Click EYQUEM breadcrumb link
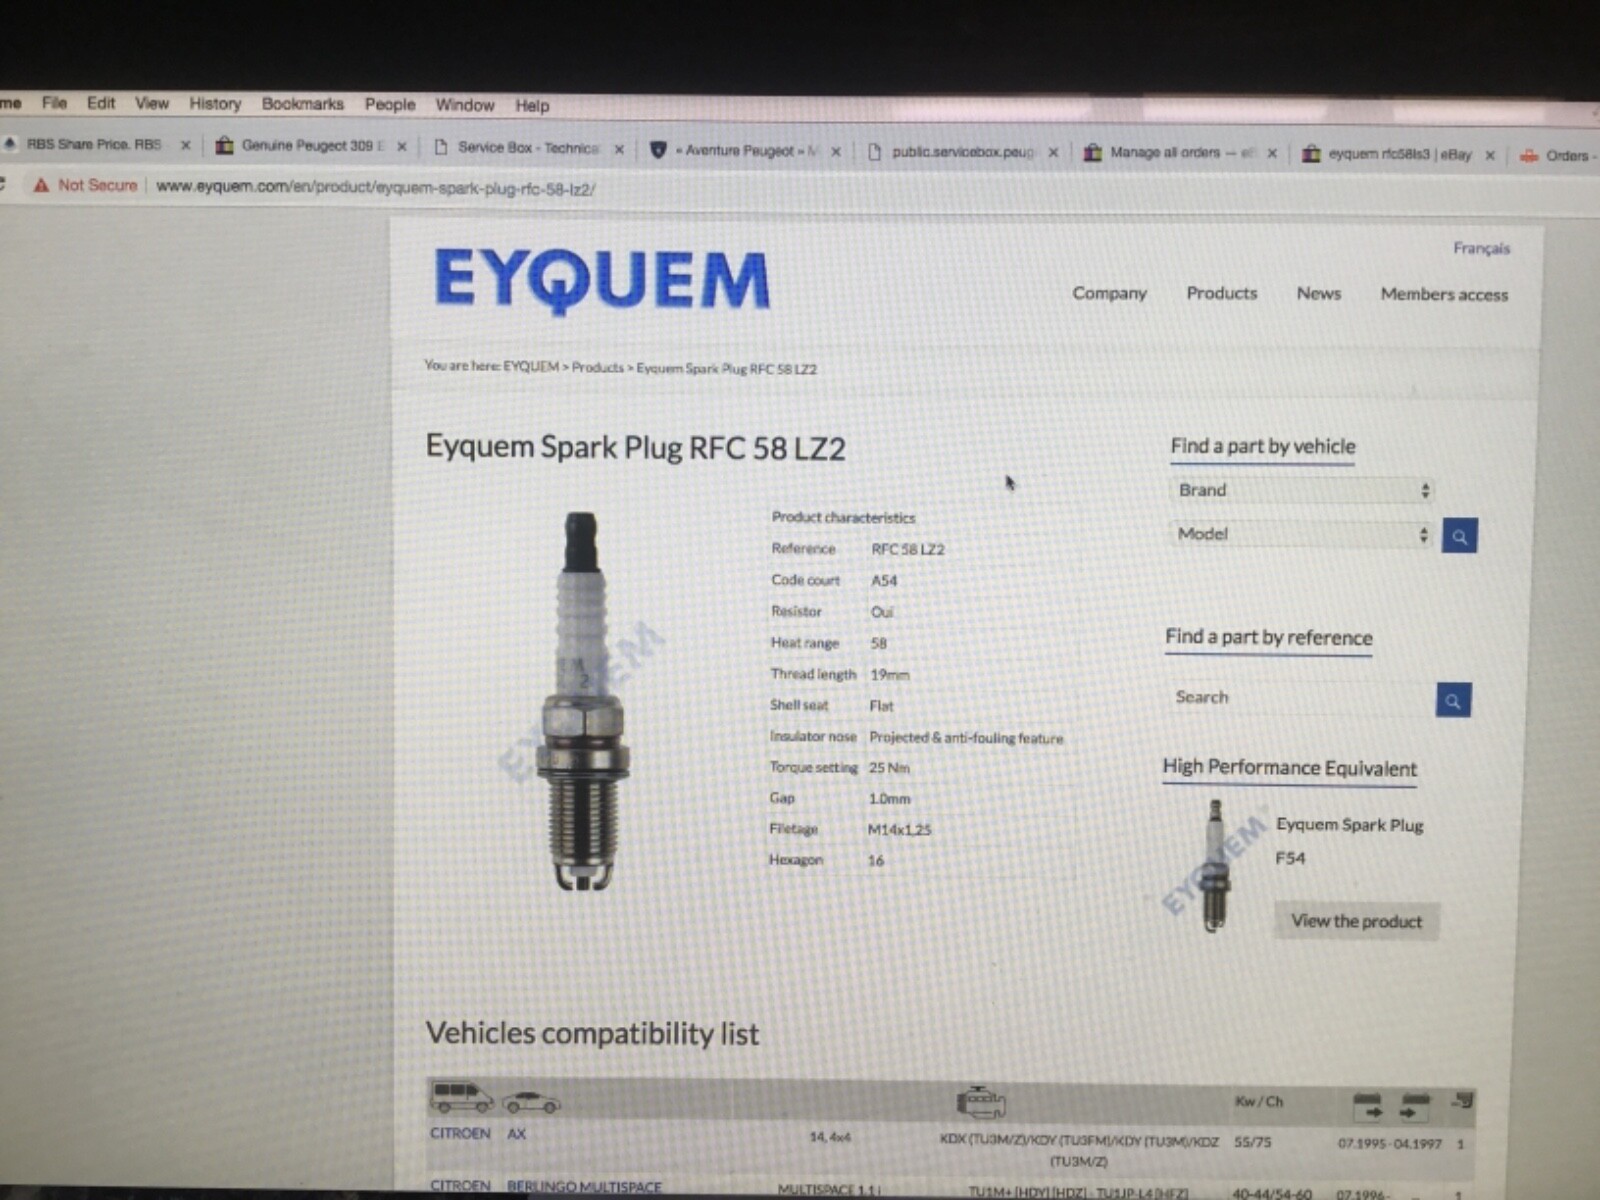Image resolution: width=1600 pixels, height=1200 pixels. click(x=531, y=366)
